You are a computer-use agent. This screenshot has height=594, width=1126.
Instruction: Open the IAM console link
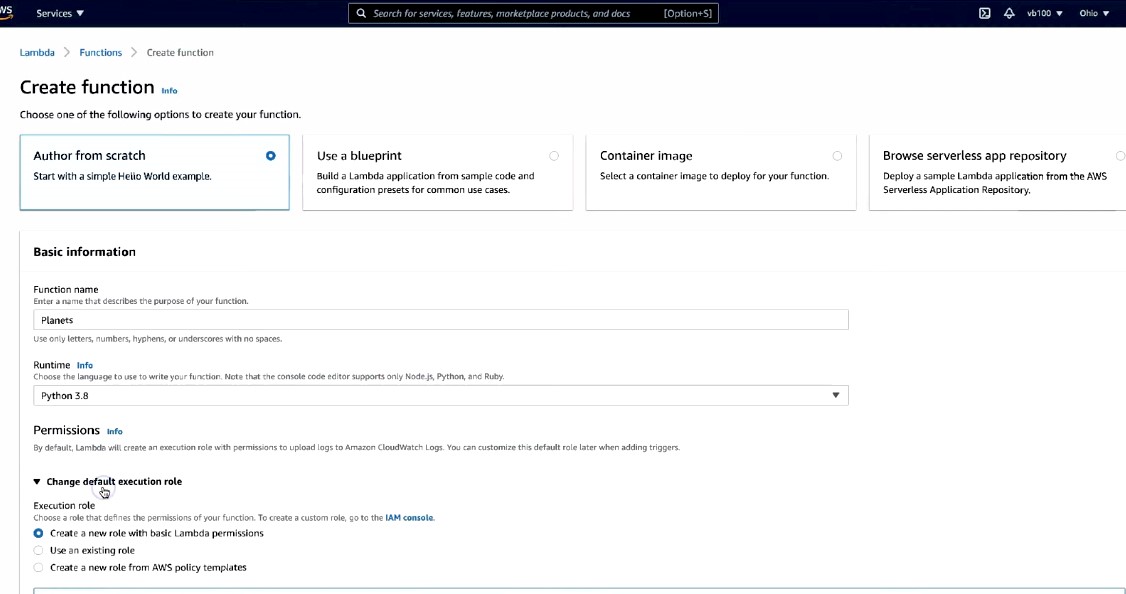409,517
